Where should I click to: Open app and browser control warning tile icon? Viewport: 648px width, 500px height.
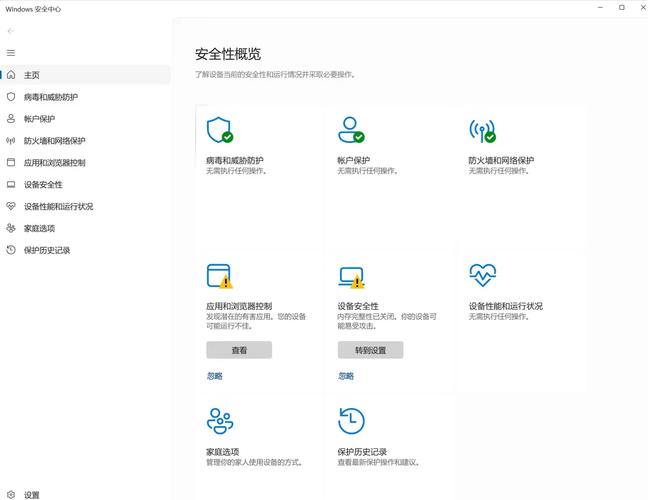220,276
